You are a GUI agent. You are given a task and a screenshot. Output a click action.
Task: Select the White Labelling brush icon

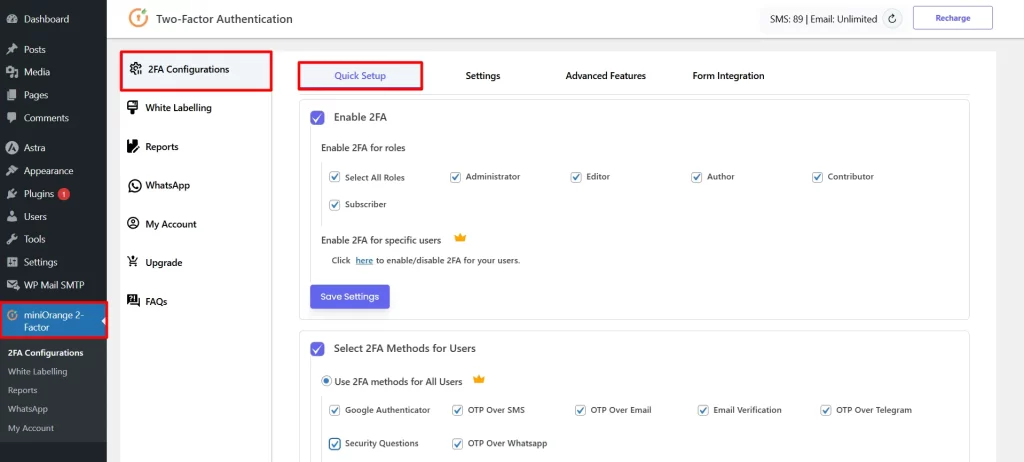[135, 108]
